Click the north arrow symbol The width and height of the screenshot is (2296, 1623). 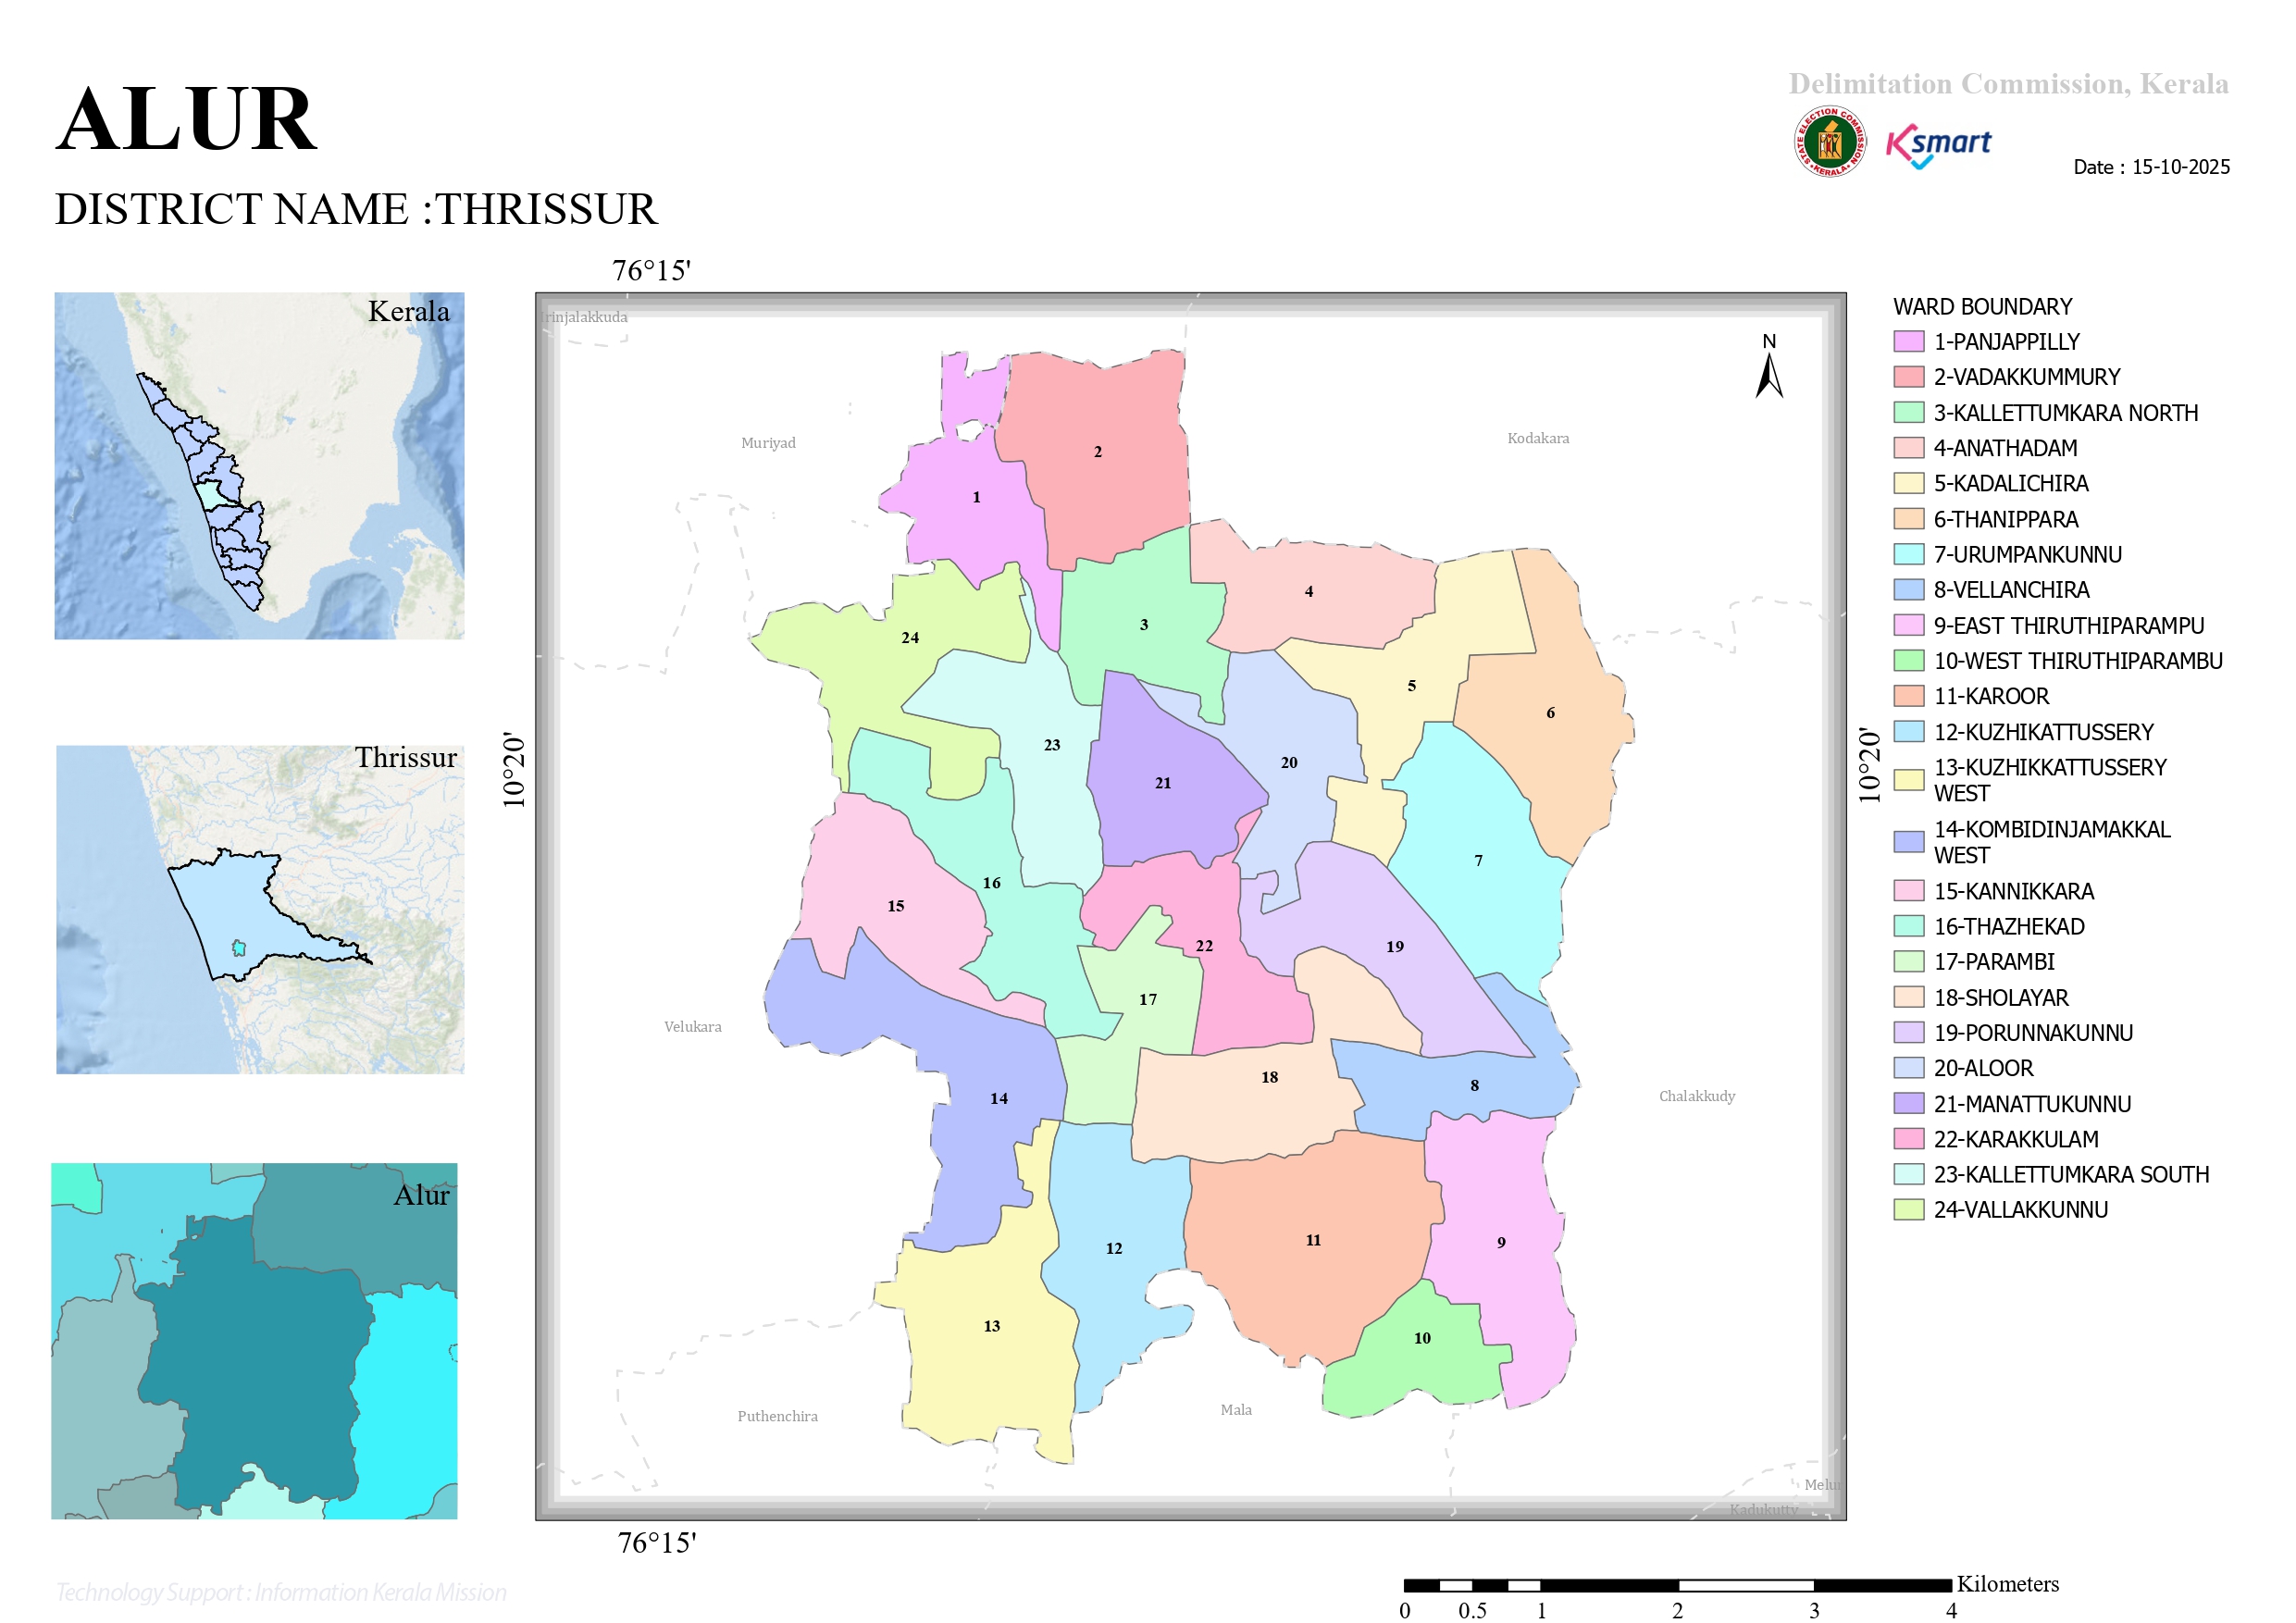[1769, 366]
